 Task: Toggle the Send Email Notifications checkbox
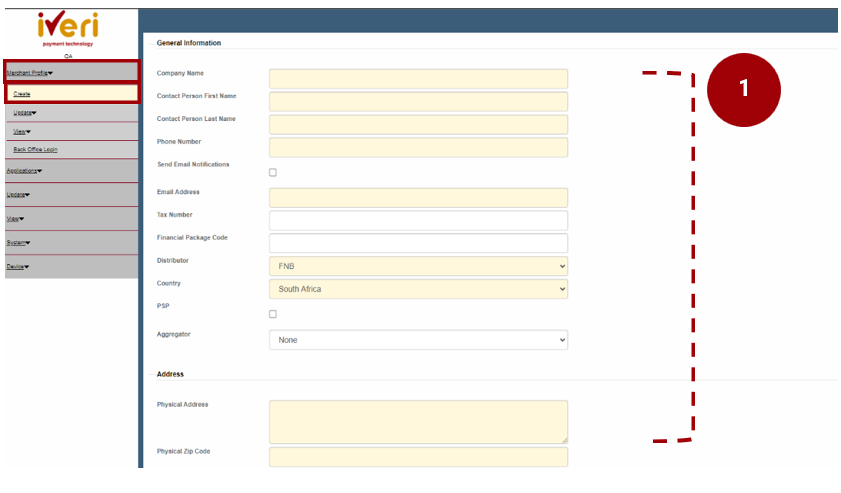tap(273, 173)
